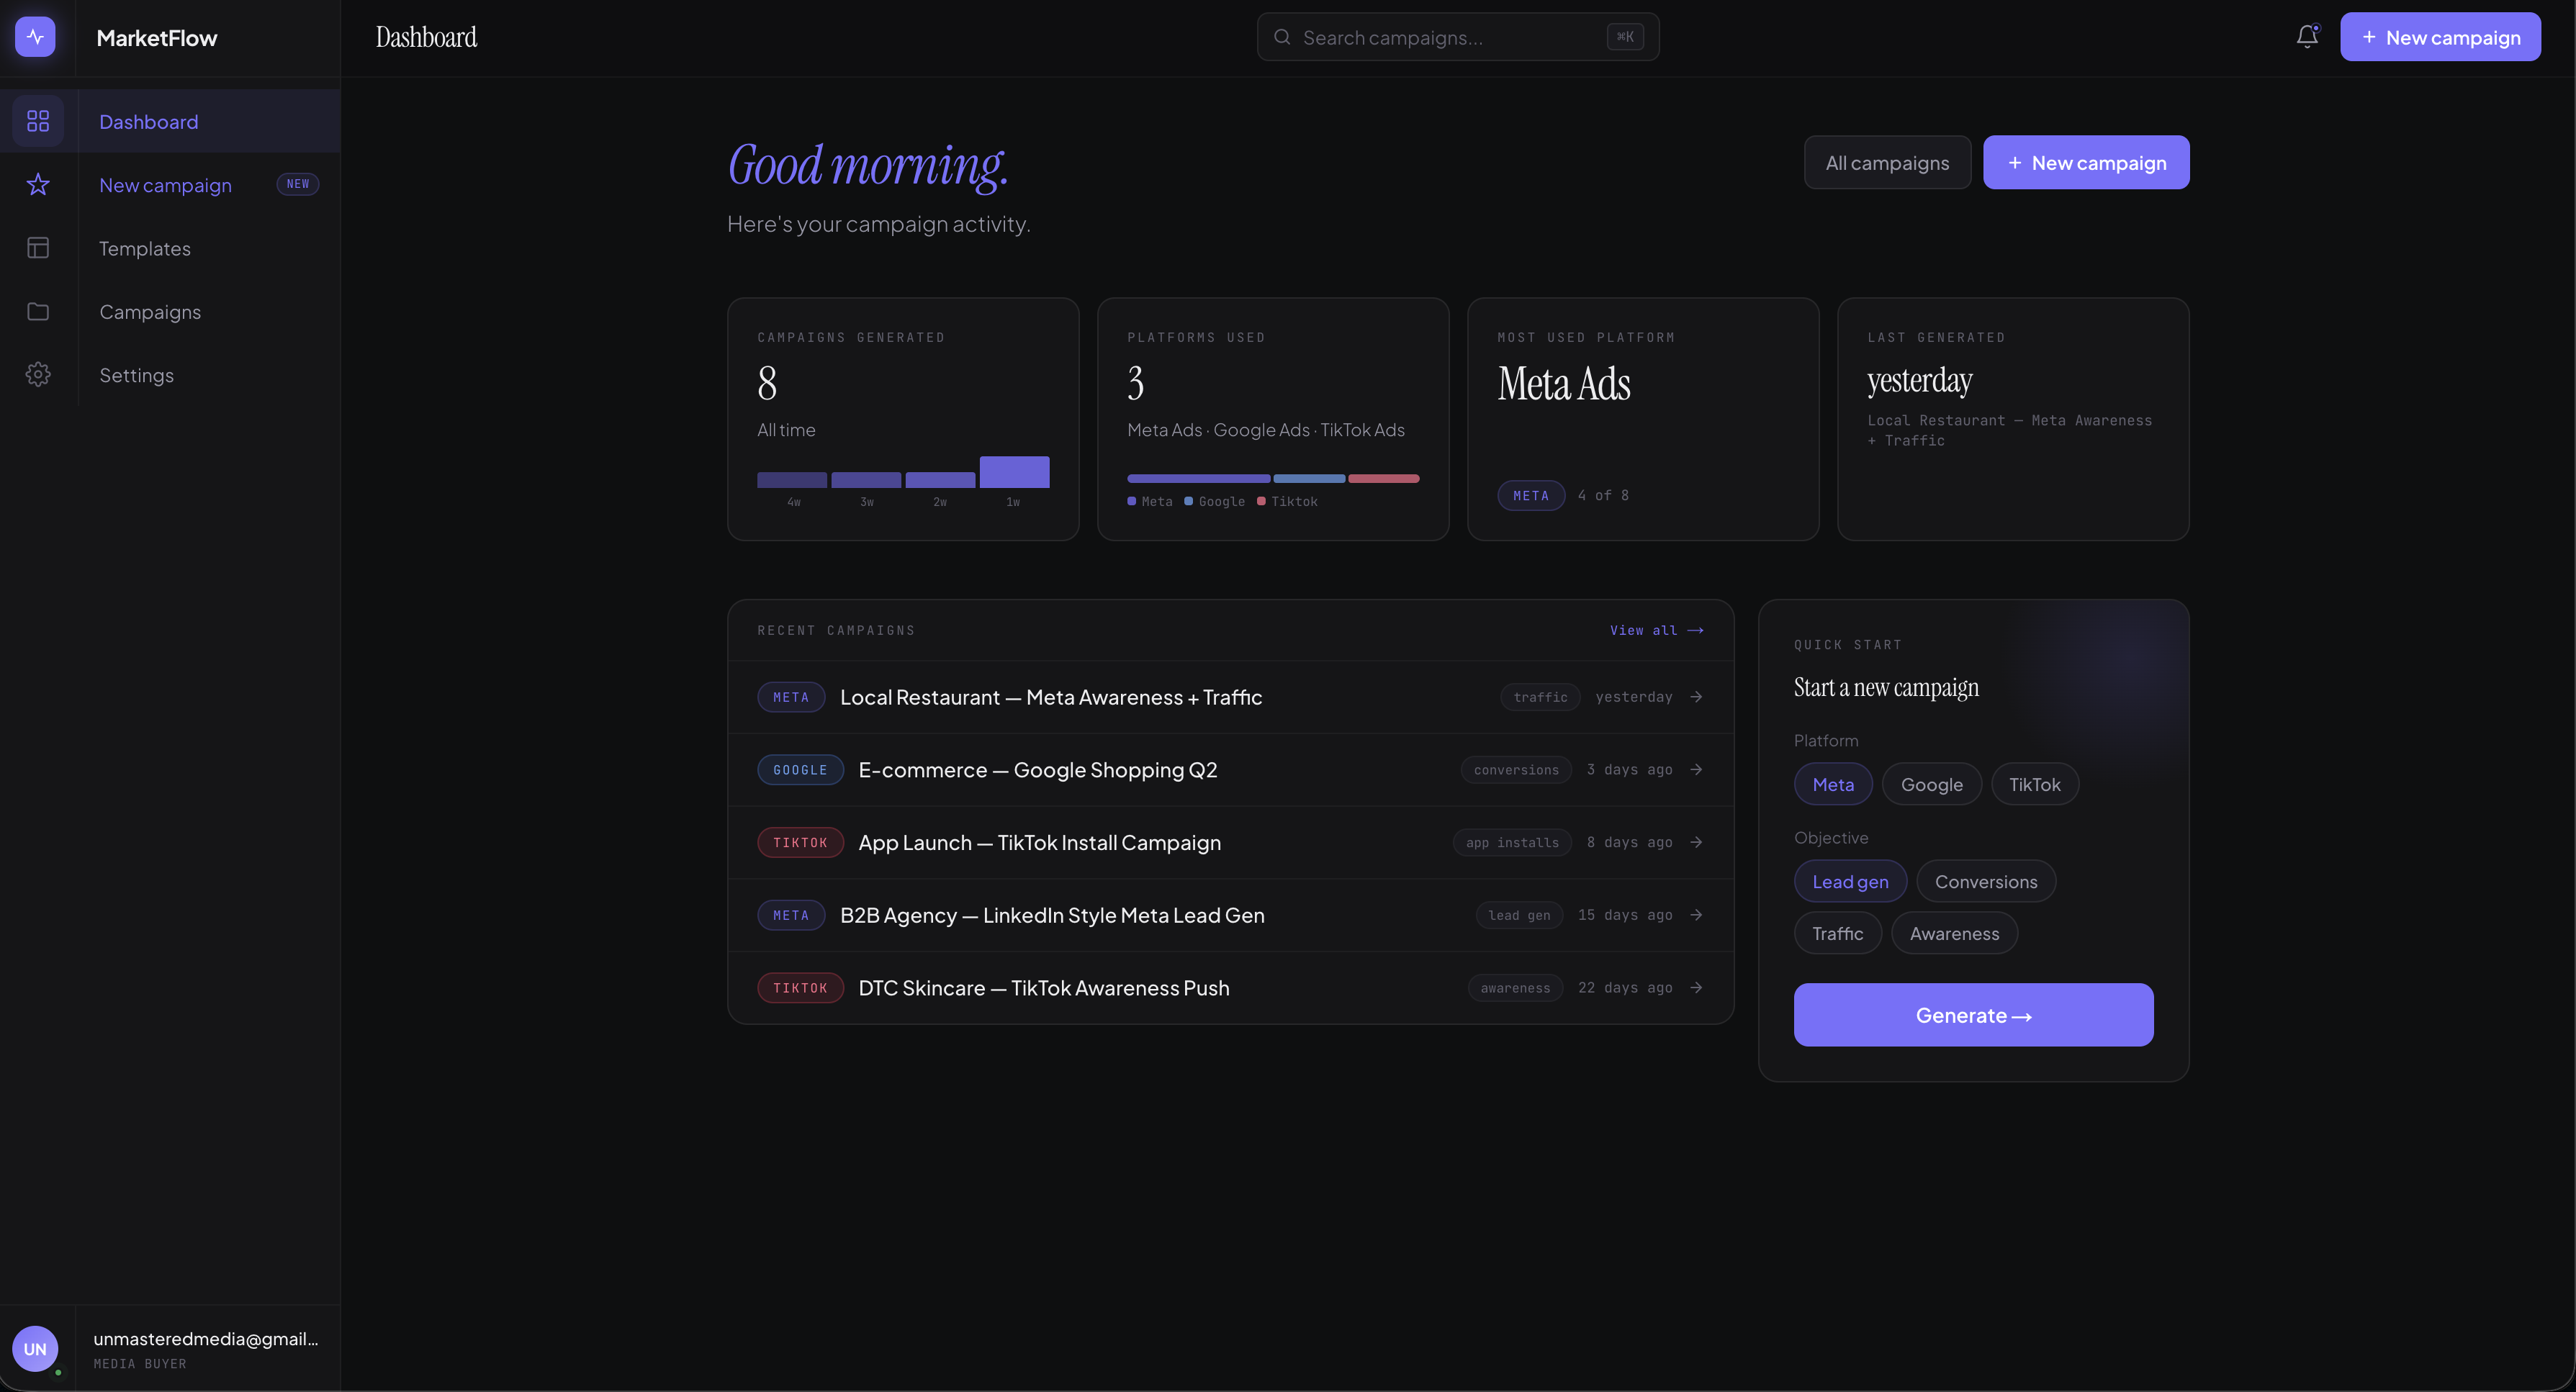Open notifications via the bell icon
The image size is (2576, 1392).
coord(2306,36)
